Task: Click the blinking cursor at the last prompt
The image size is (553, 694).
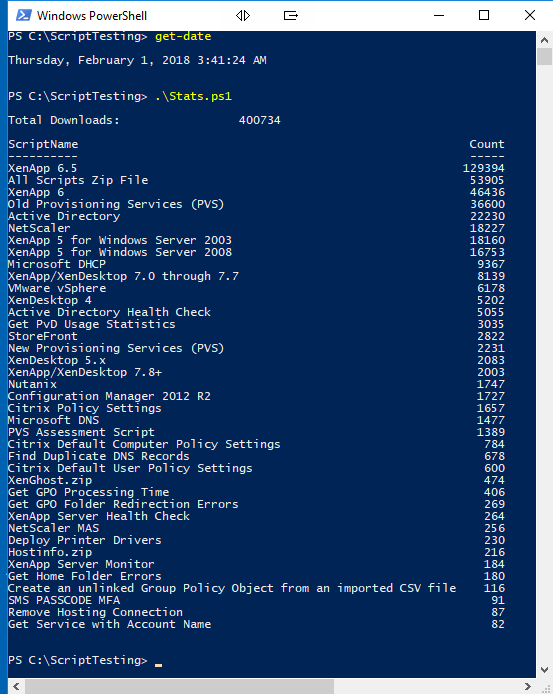Action: (158, 664)
